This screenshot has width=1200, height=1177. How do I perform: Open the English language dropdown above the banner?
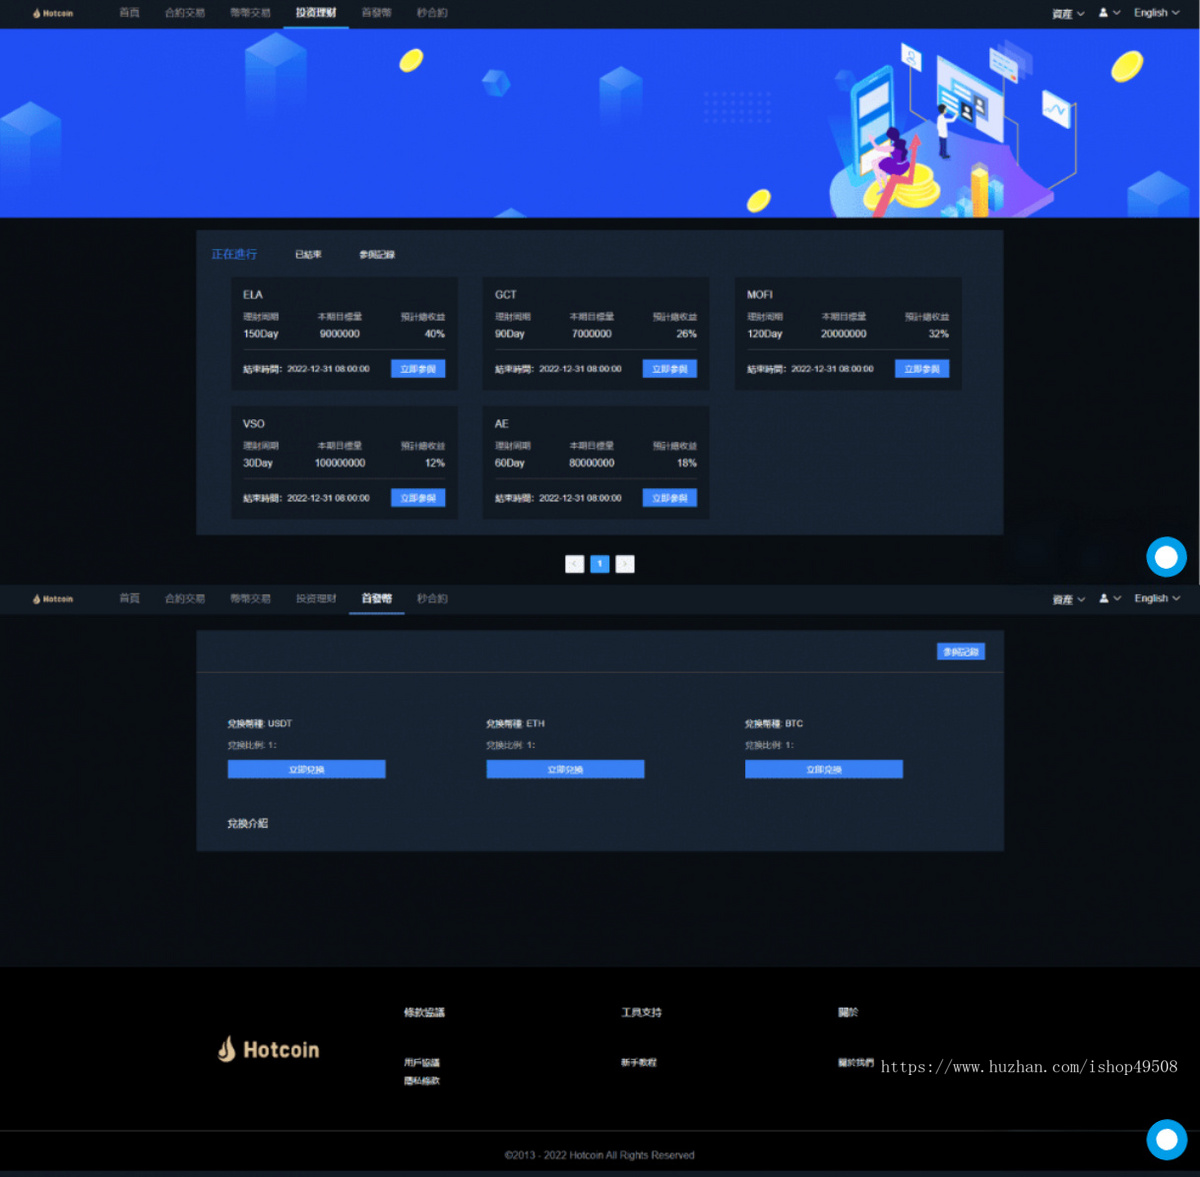pos(1157,13)
